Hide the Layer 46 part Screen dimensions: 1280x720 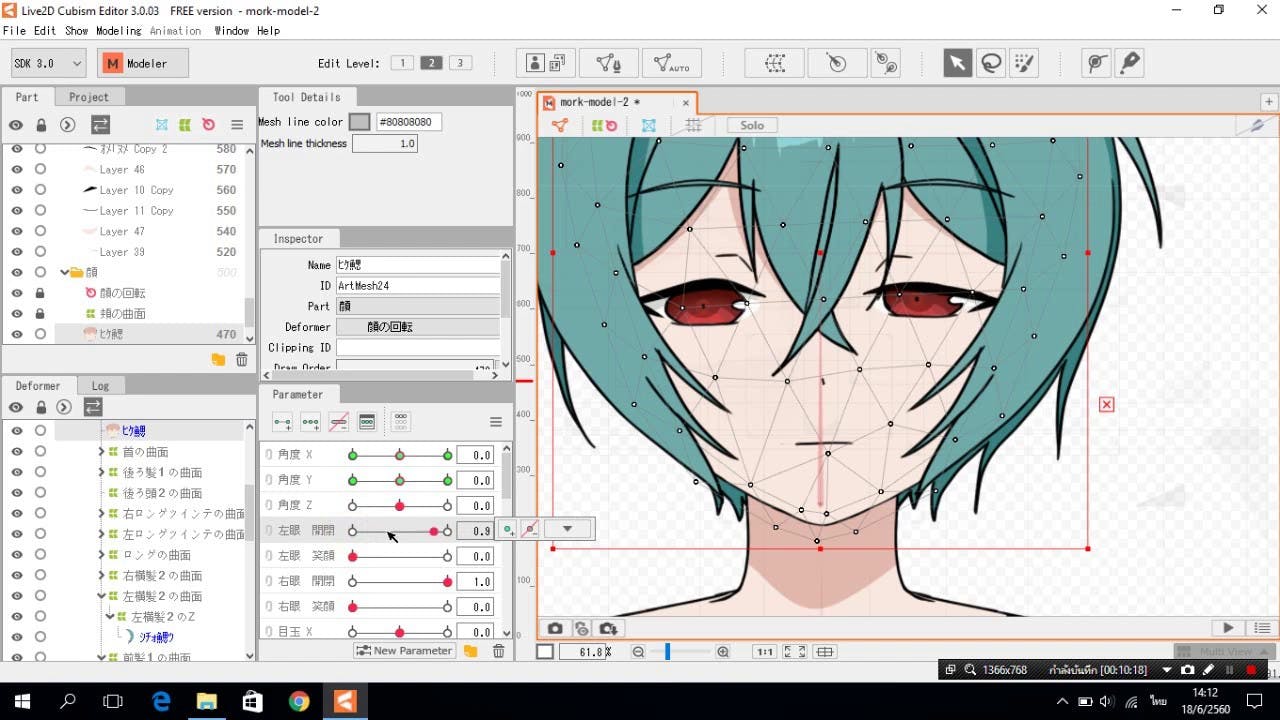[x=16, y=170]
